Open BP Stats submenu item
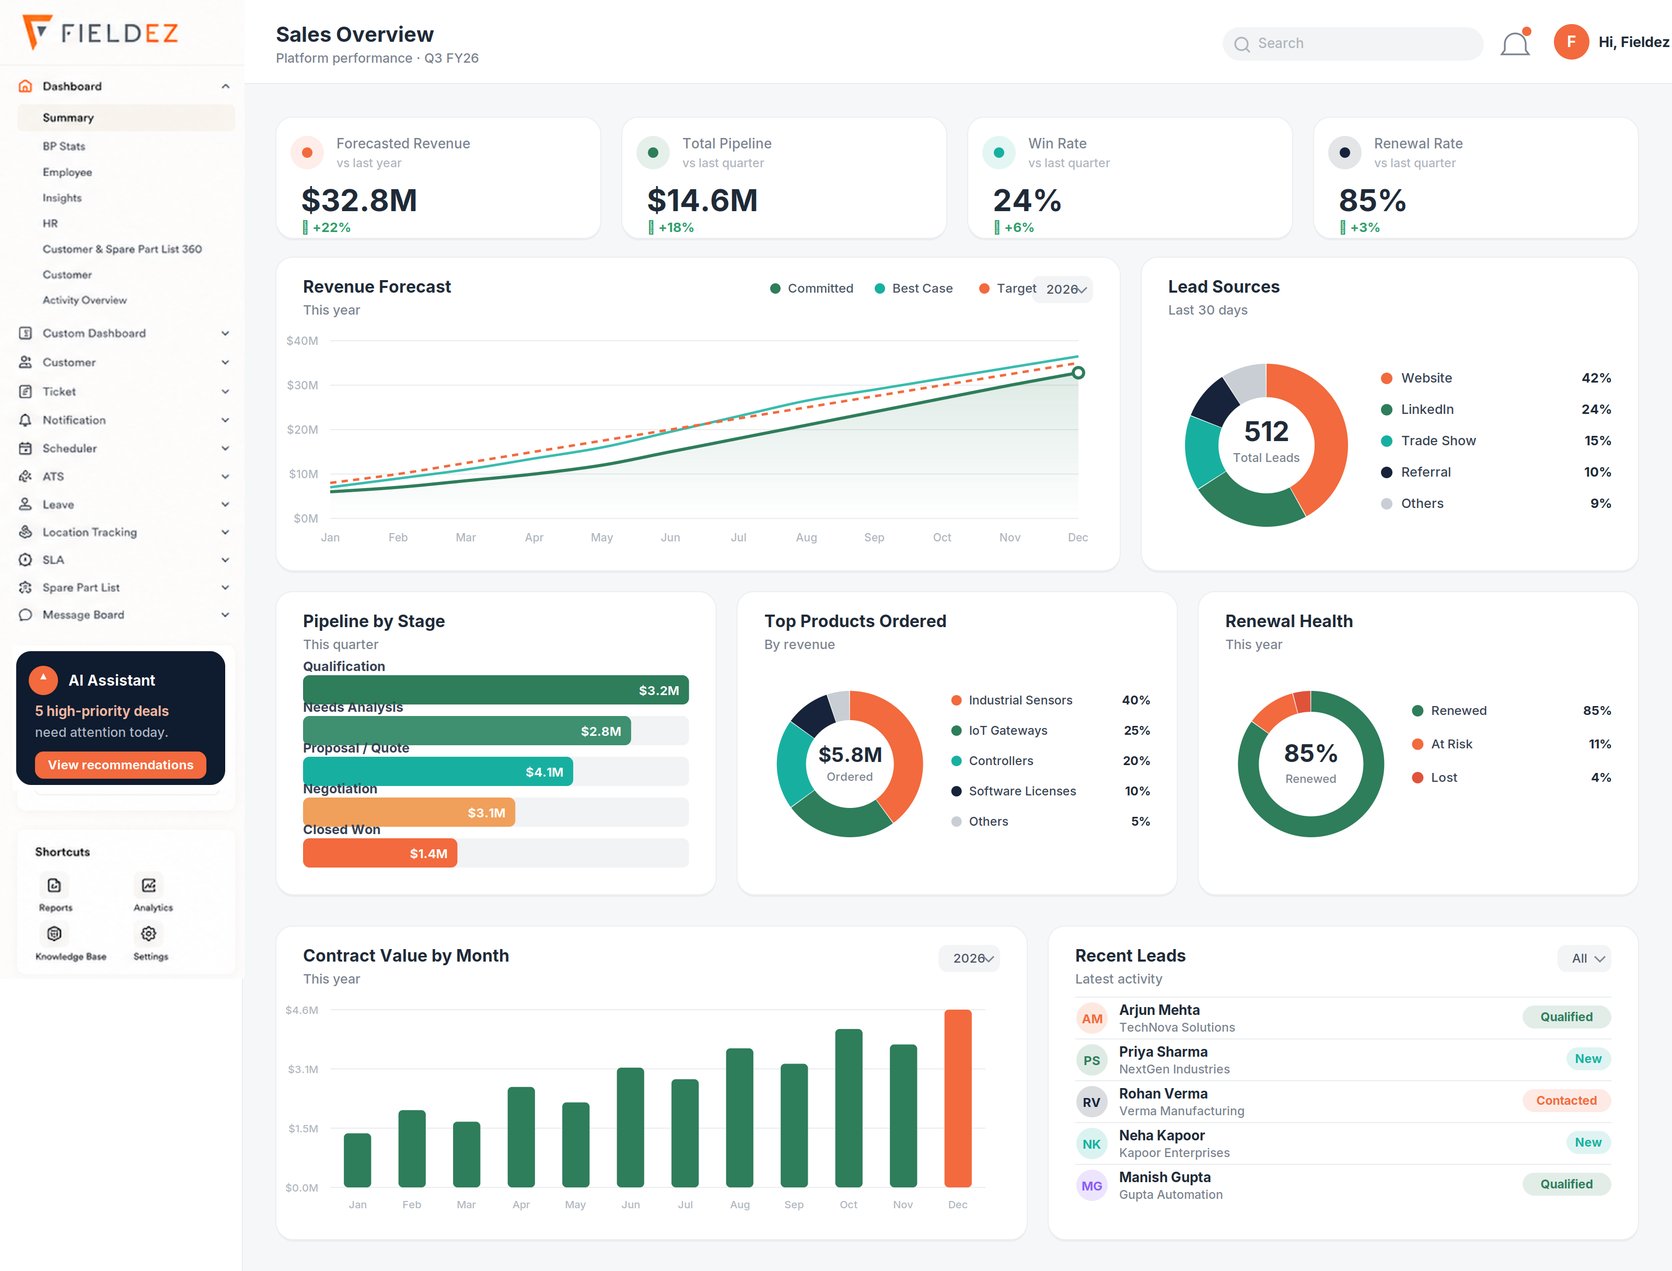 64,146
